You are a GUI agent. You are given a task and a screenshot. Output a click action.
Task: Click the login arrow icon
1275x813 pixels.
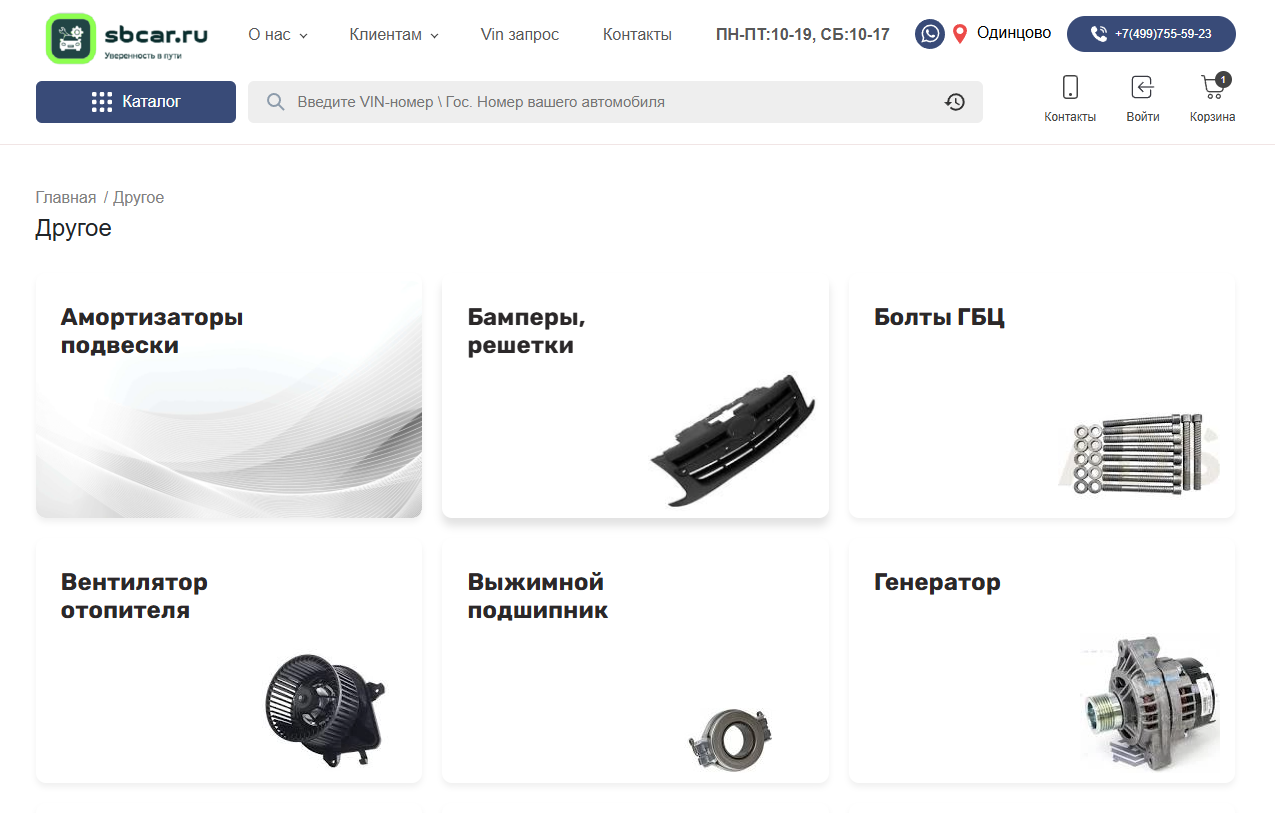coord(1142,87)
